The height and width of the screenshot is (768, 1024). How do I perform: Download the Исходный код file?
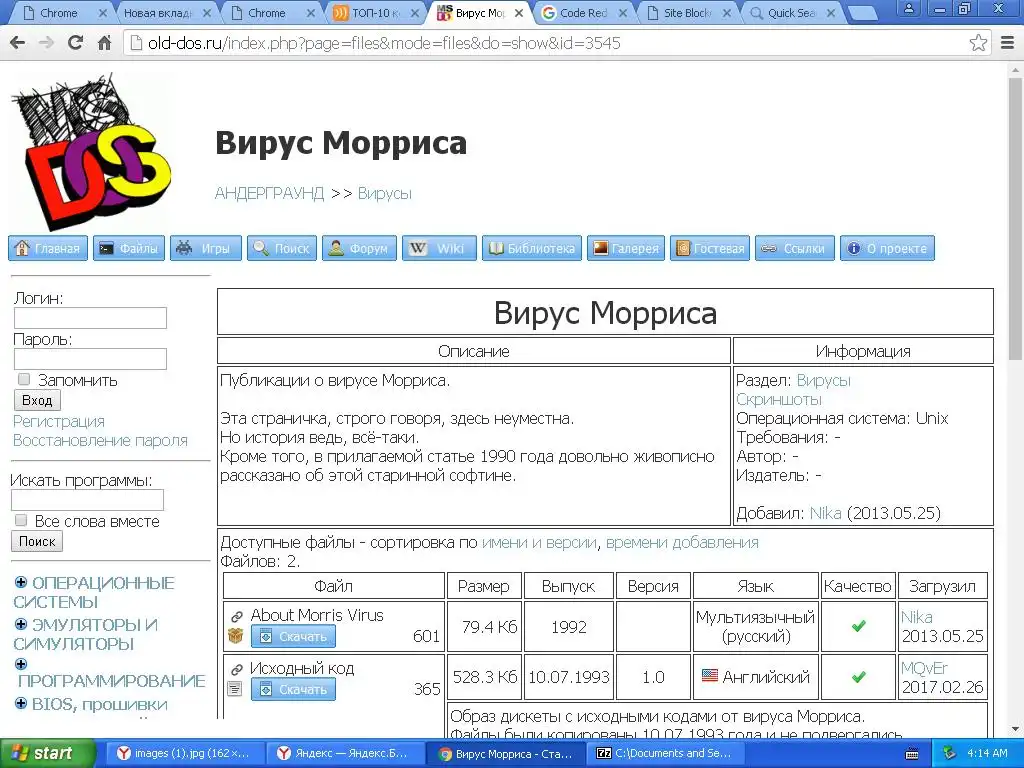293,689
